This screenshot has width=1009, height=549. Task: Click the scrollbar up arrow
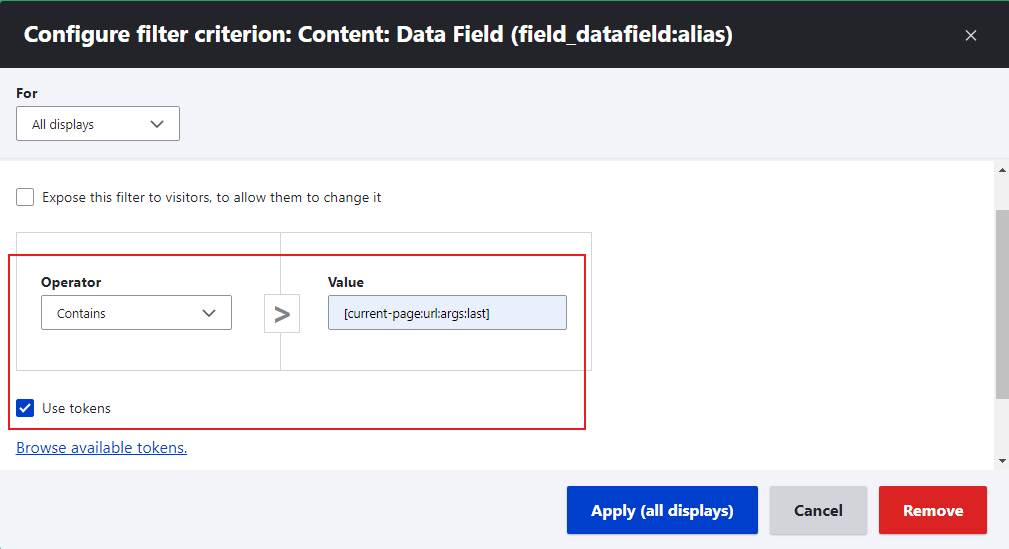[x=1002, y=171]
